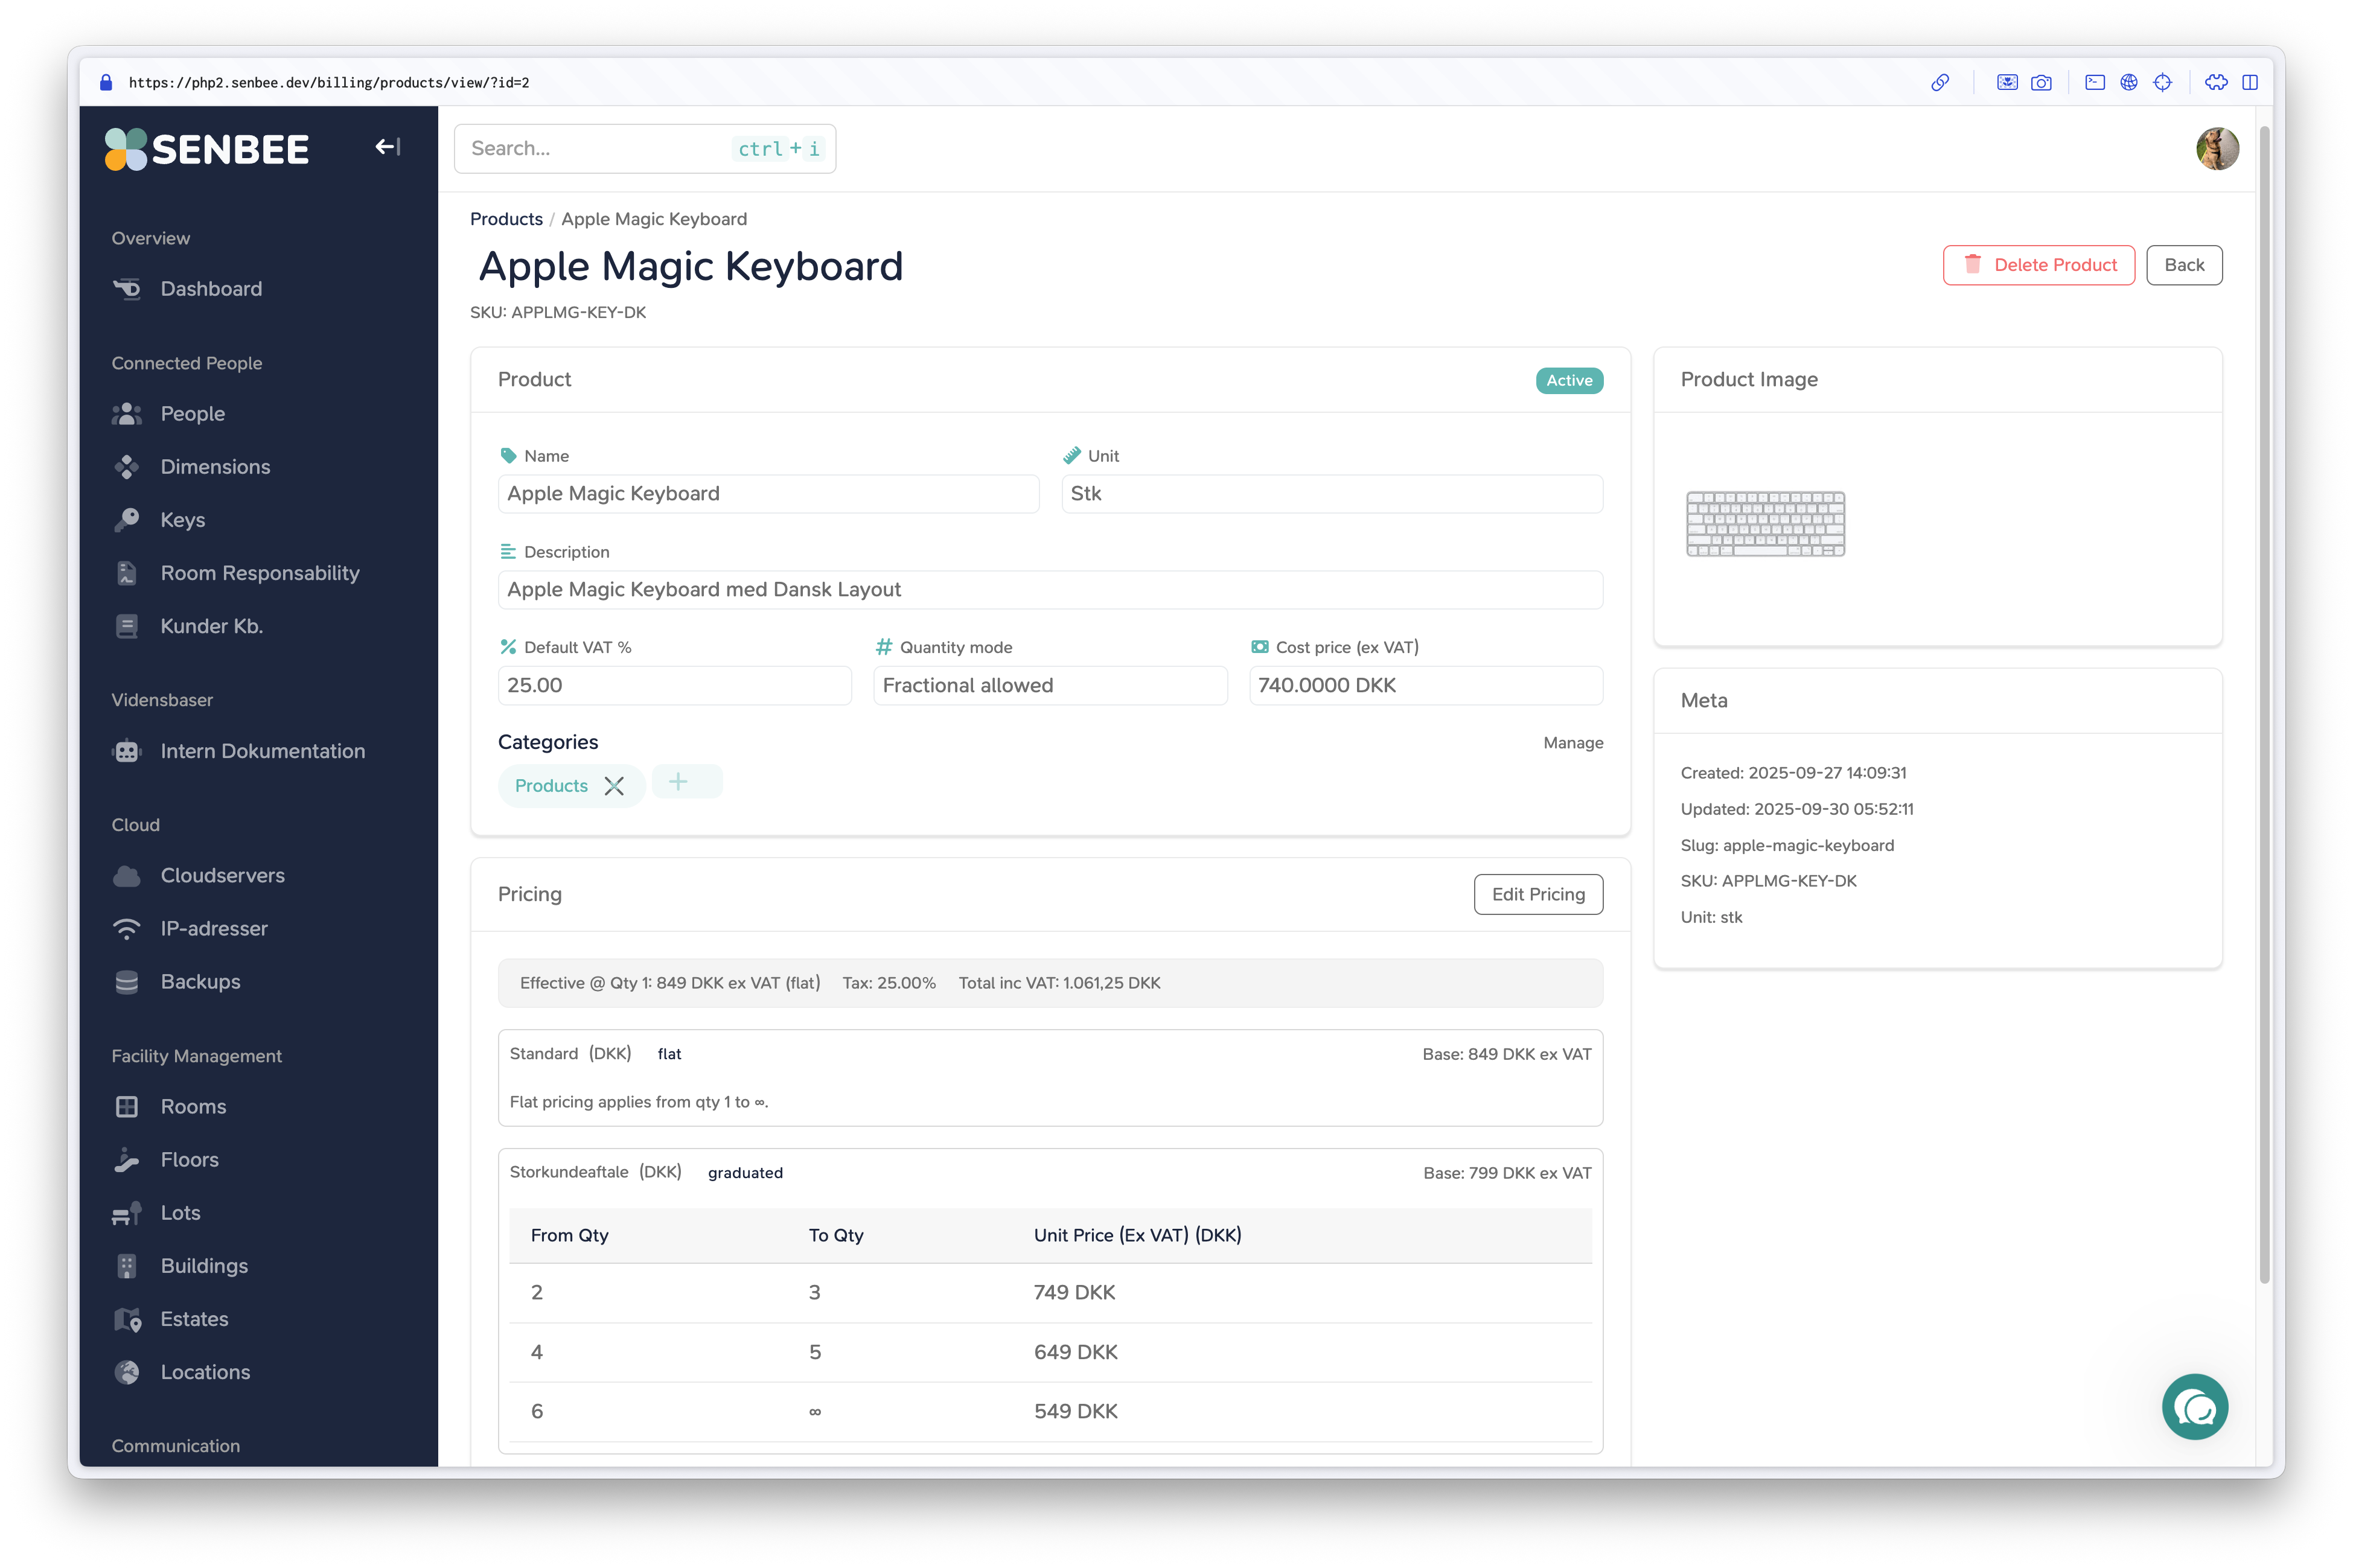Screen dimensions: 2353x1568
Task: Take a screenshot with camera icon
Action: coord(2041,83)
